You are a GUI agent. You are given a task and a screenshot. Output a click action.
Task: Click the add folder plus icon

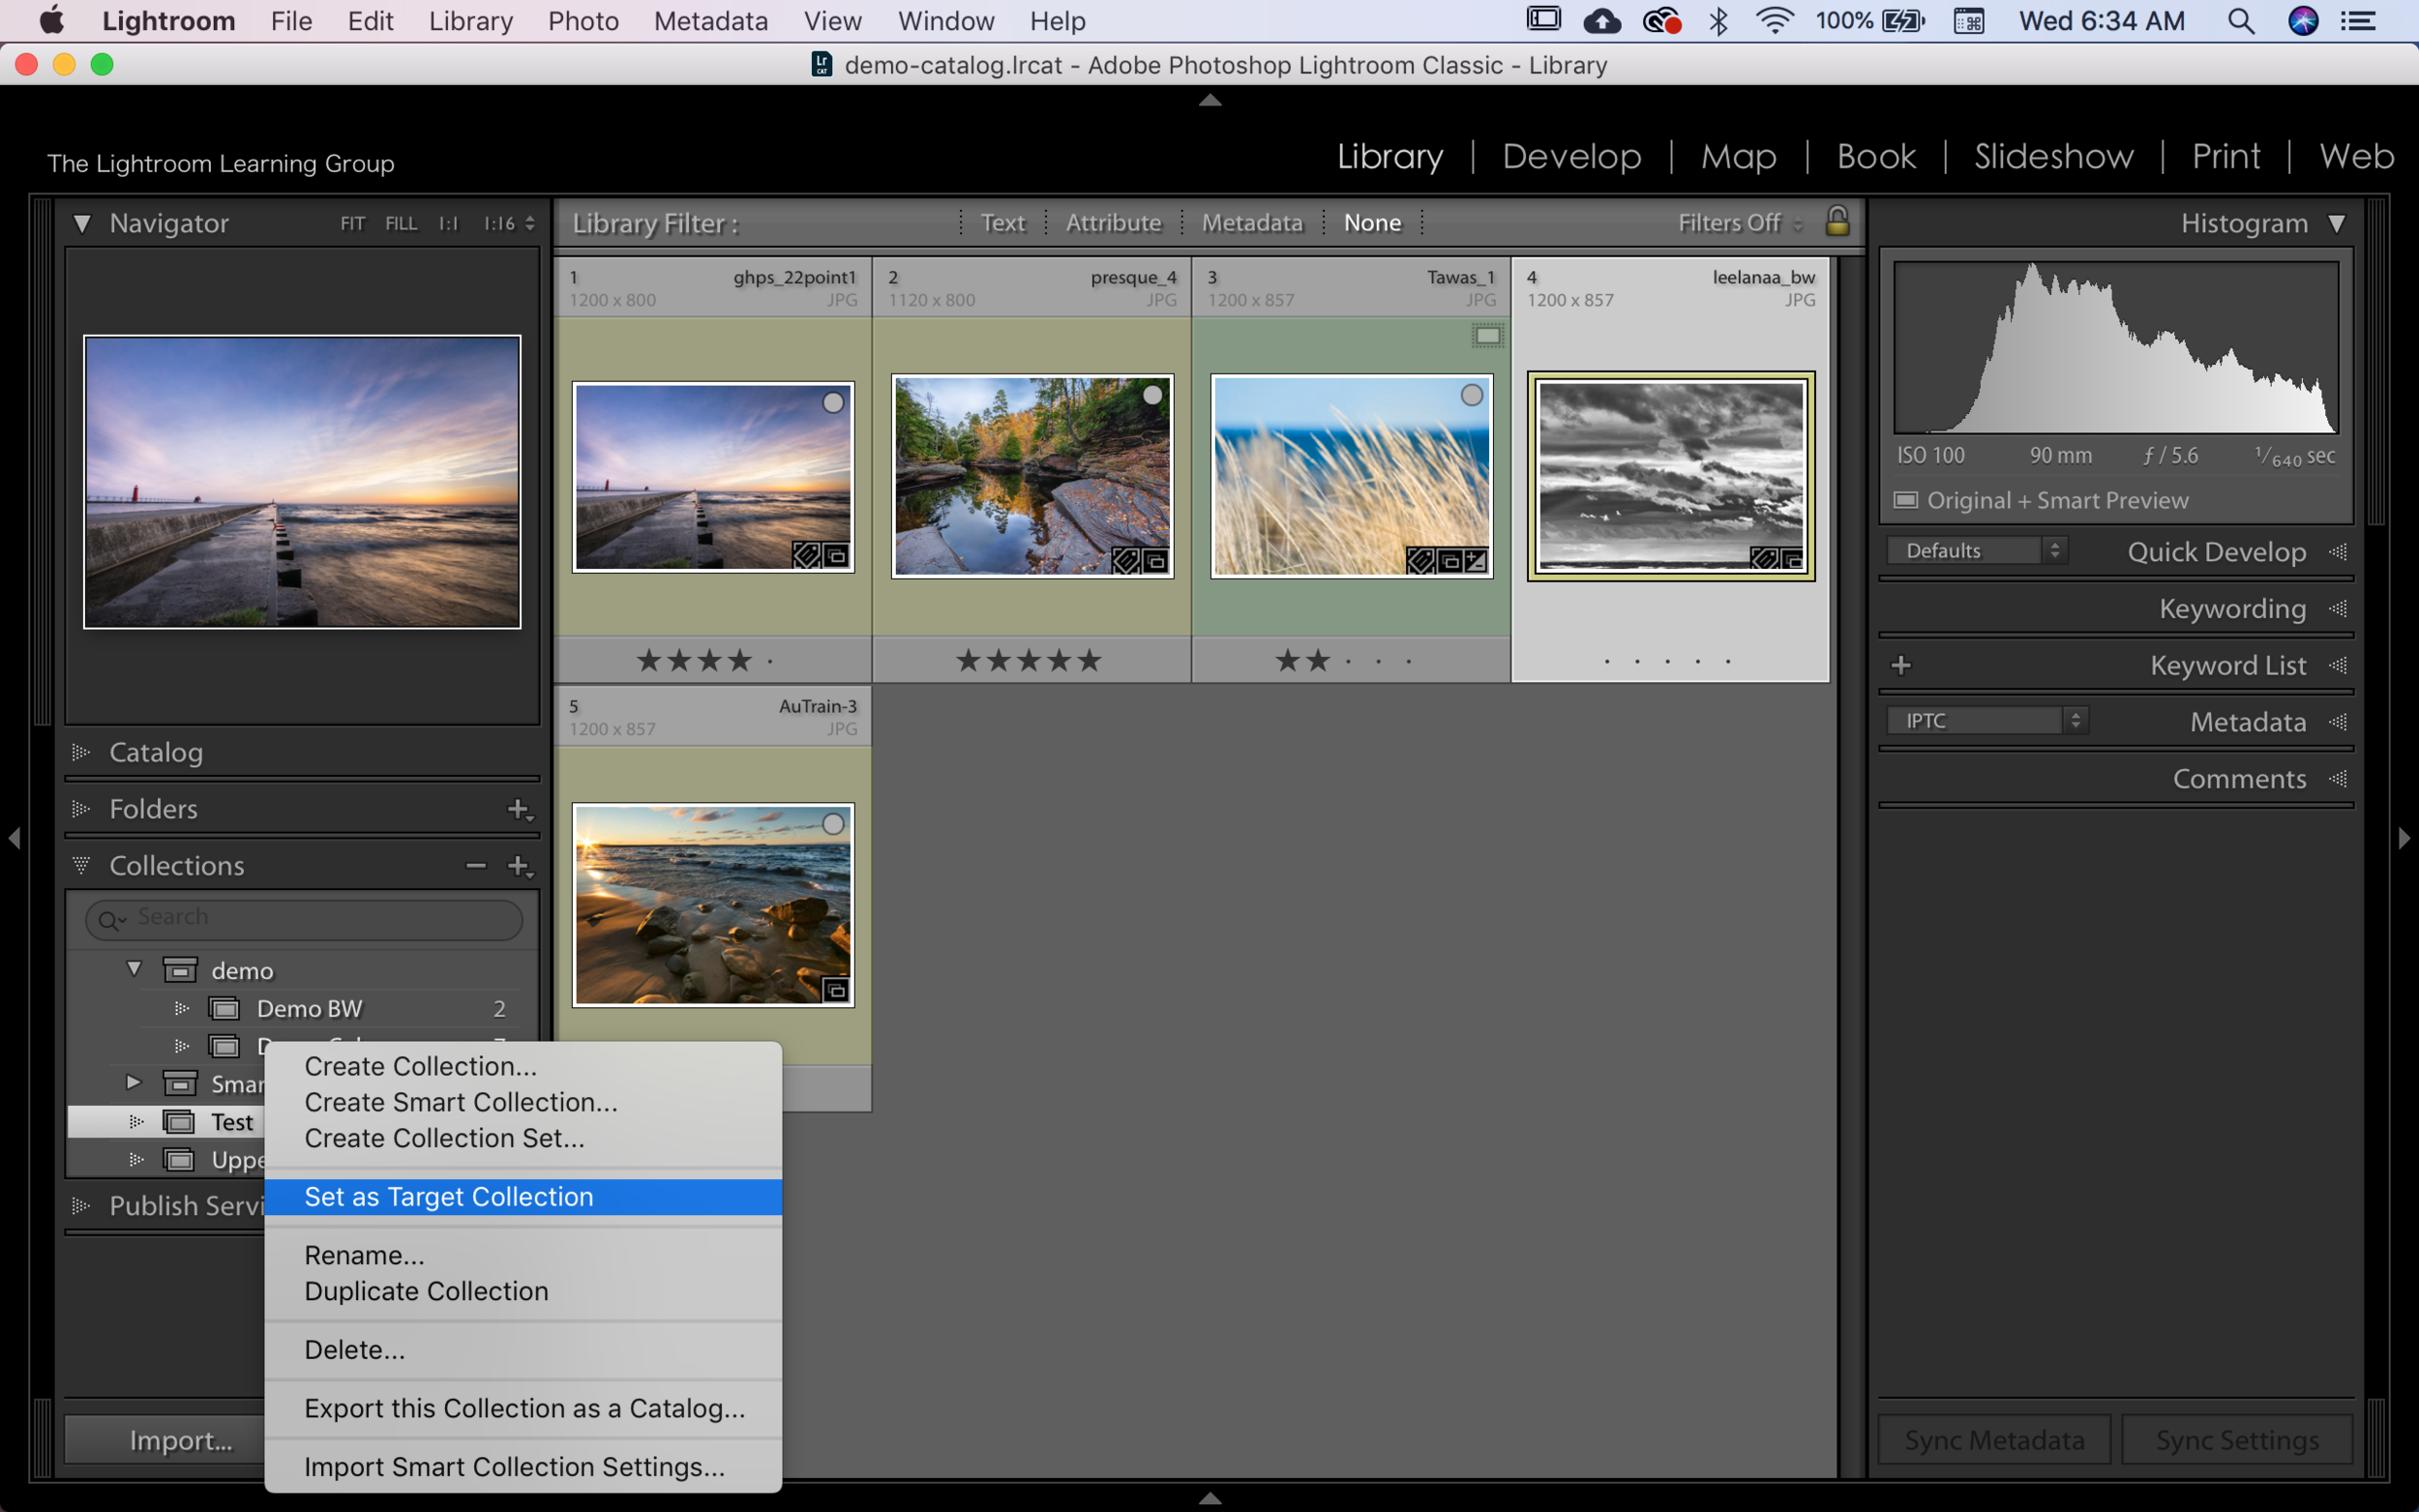click(519, 809)
